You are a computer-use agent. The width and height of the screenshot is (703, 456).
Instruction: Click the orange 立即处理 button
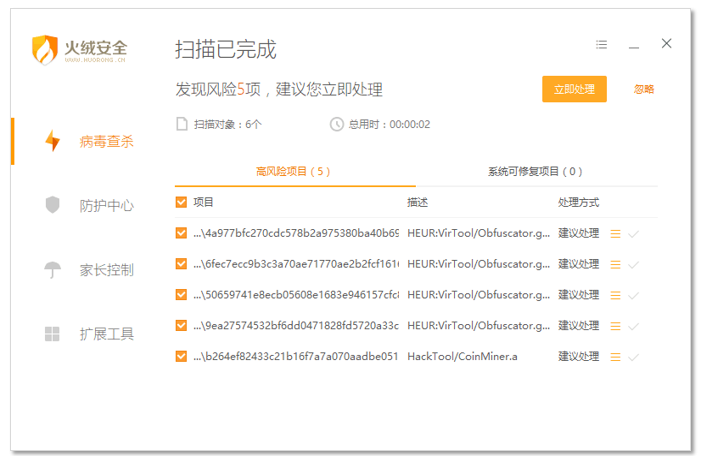pyautogui.click(x=574, y=89)
